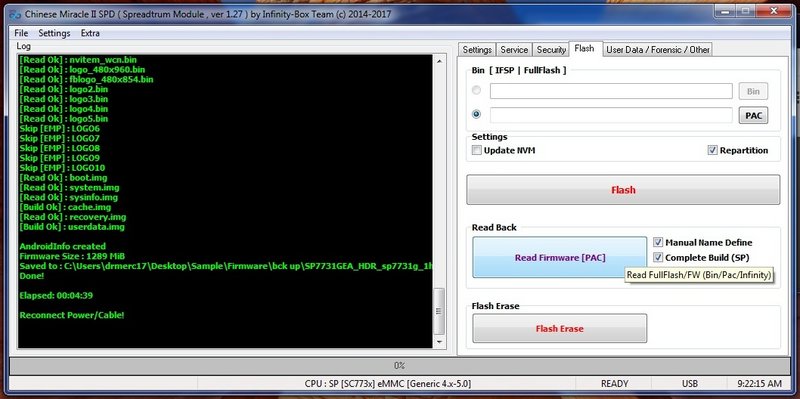Click the '[Read Ok] : system.img' log line
800x399 pixels.
69,187
